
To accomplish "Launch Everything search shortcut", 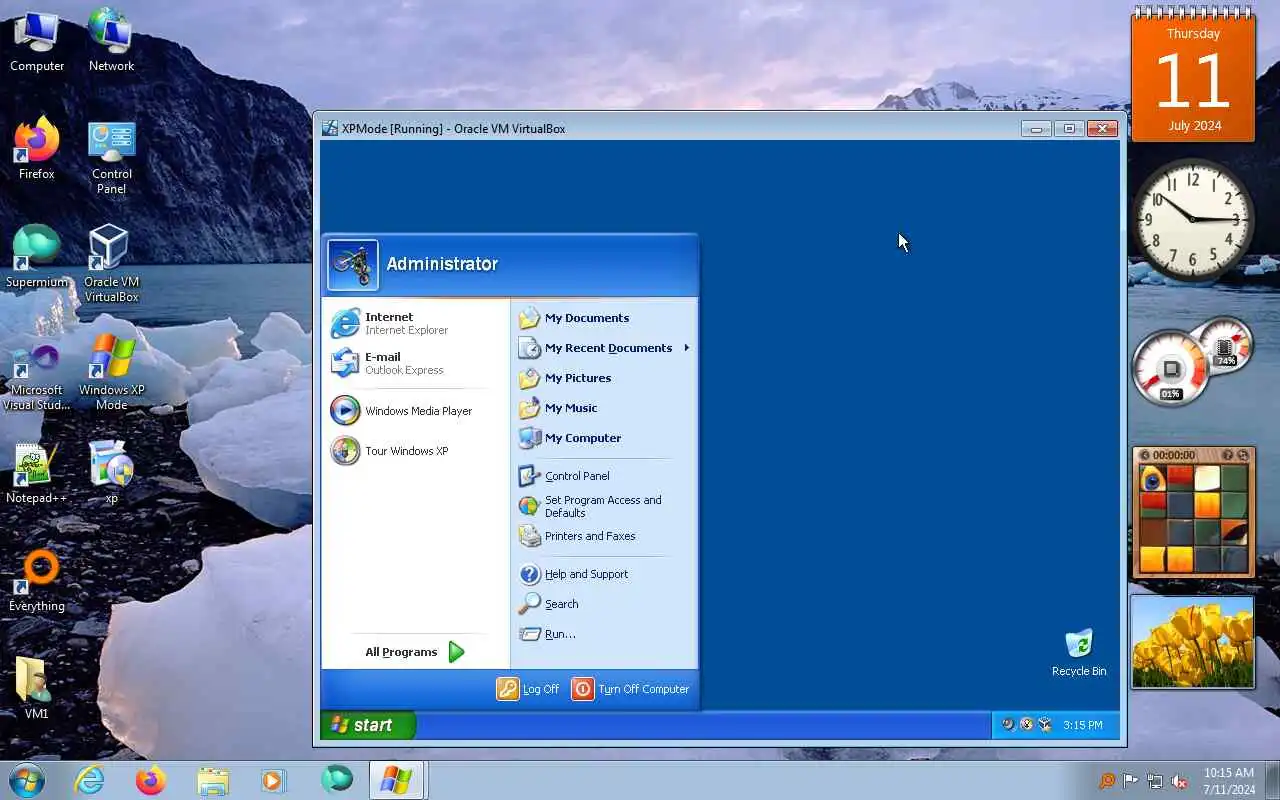I will (x=37, y=580).
